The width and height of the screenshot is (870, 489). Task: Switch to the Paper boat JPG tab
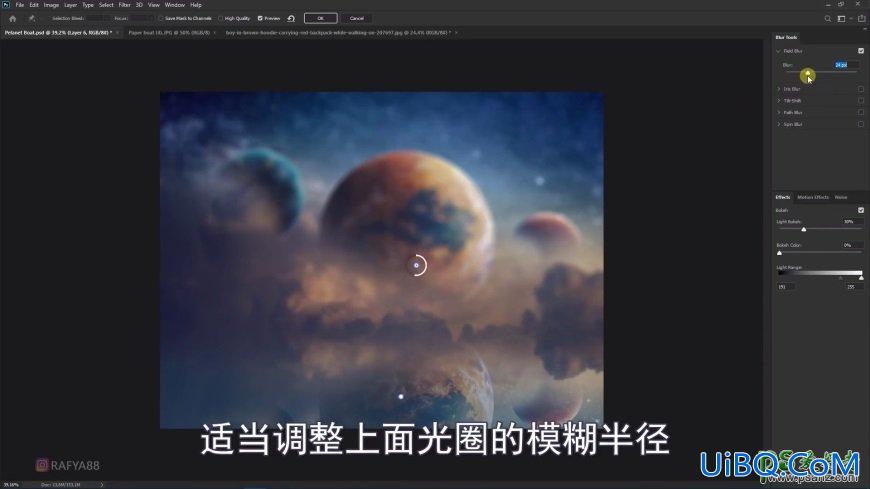[169, 33]
